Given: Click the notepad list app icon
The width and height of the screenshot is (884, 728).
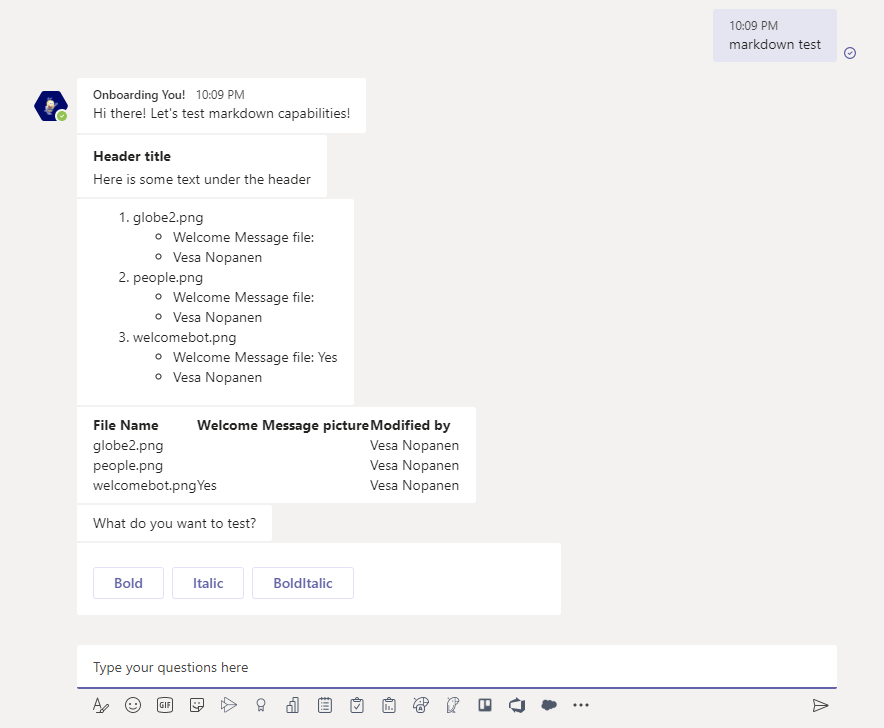Looking at the screenshot, I should click(x=325, y=705).
